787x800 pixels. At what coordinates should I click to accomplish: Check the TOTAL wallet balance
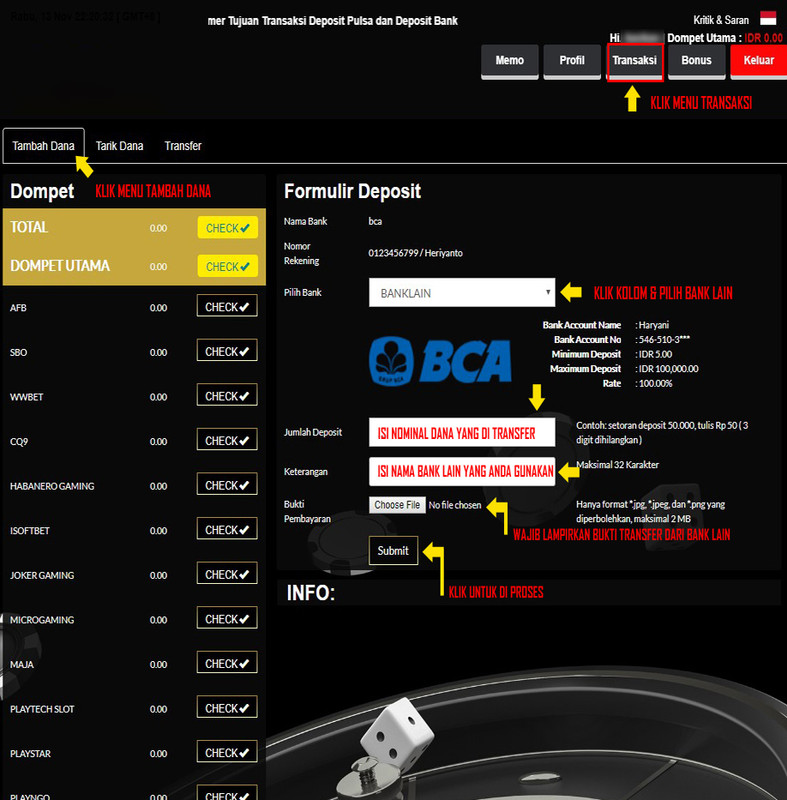point(227,228)
